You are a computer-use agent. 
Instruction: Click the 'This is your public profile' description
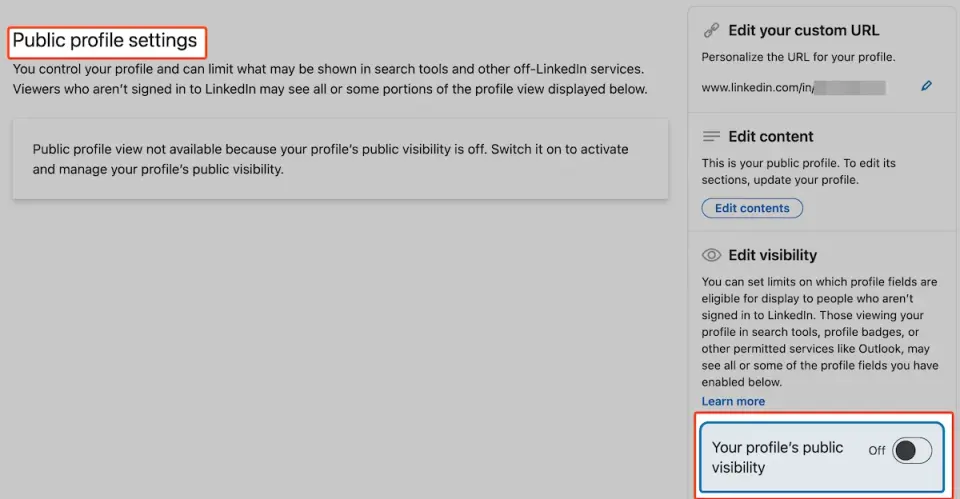[x=798, y=171]
